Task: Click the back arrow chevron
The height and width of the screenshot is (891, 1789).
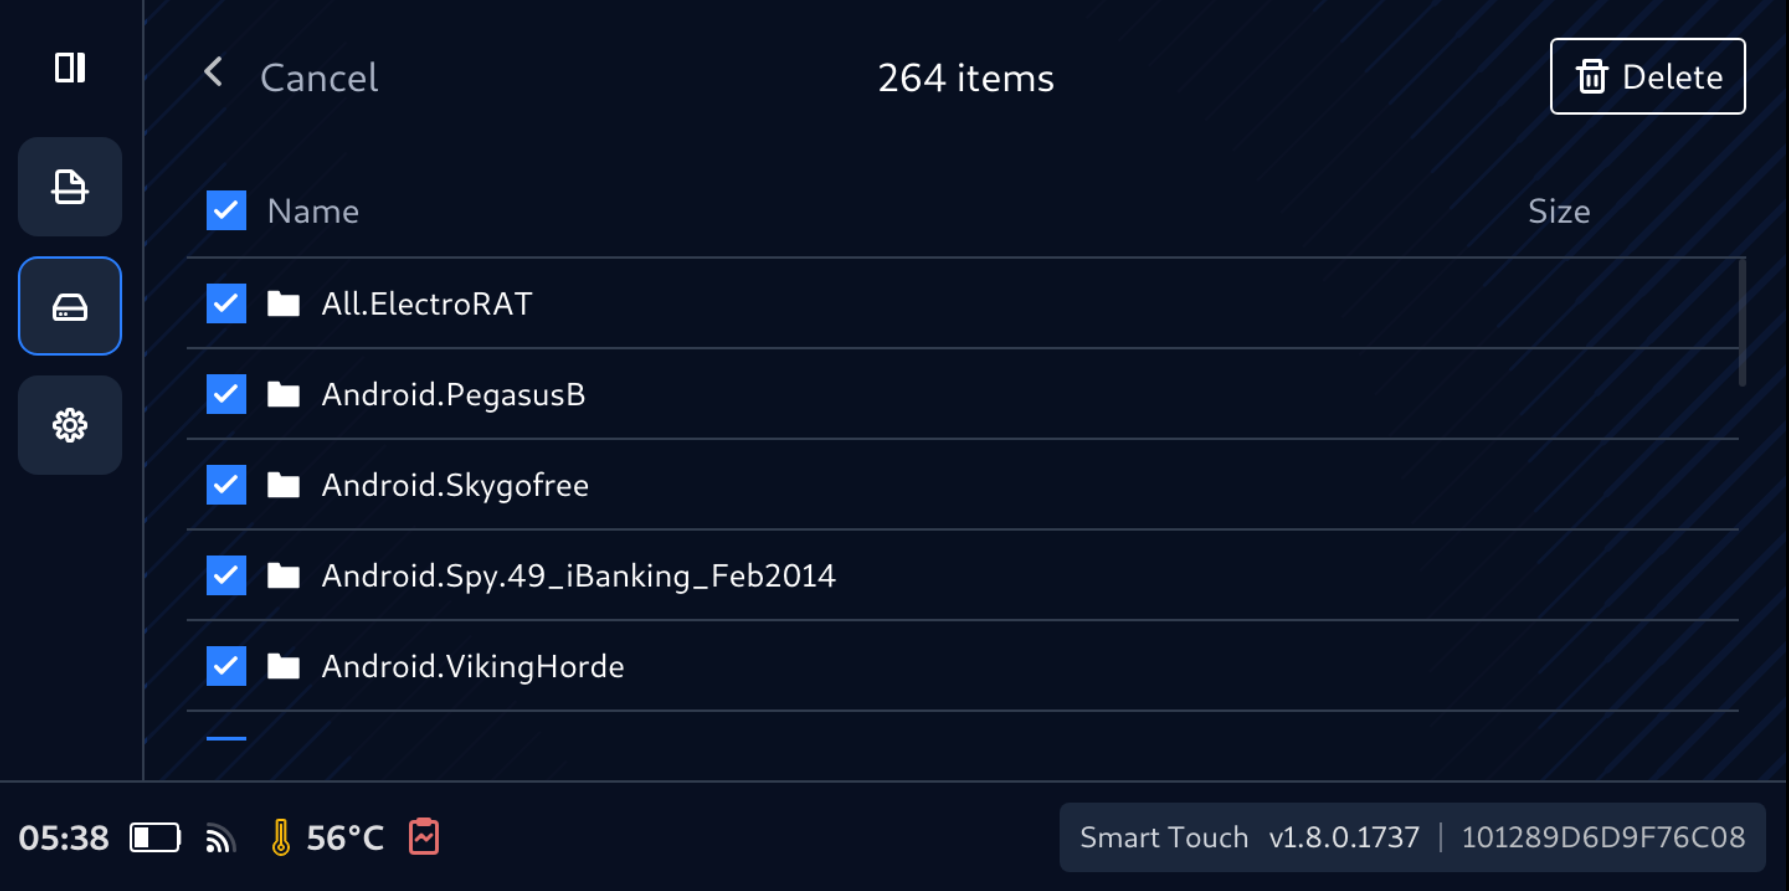Action: (213, 72)
